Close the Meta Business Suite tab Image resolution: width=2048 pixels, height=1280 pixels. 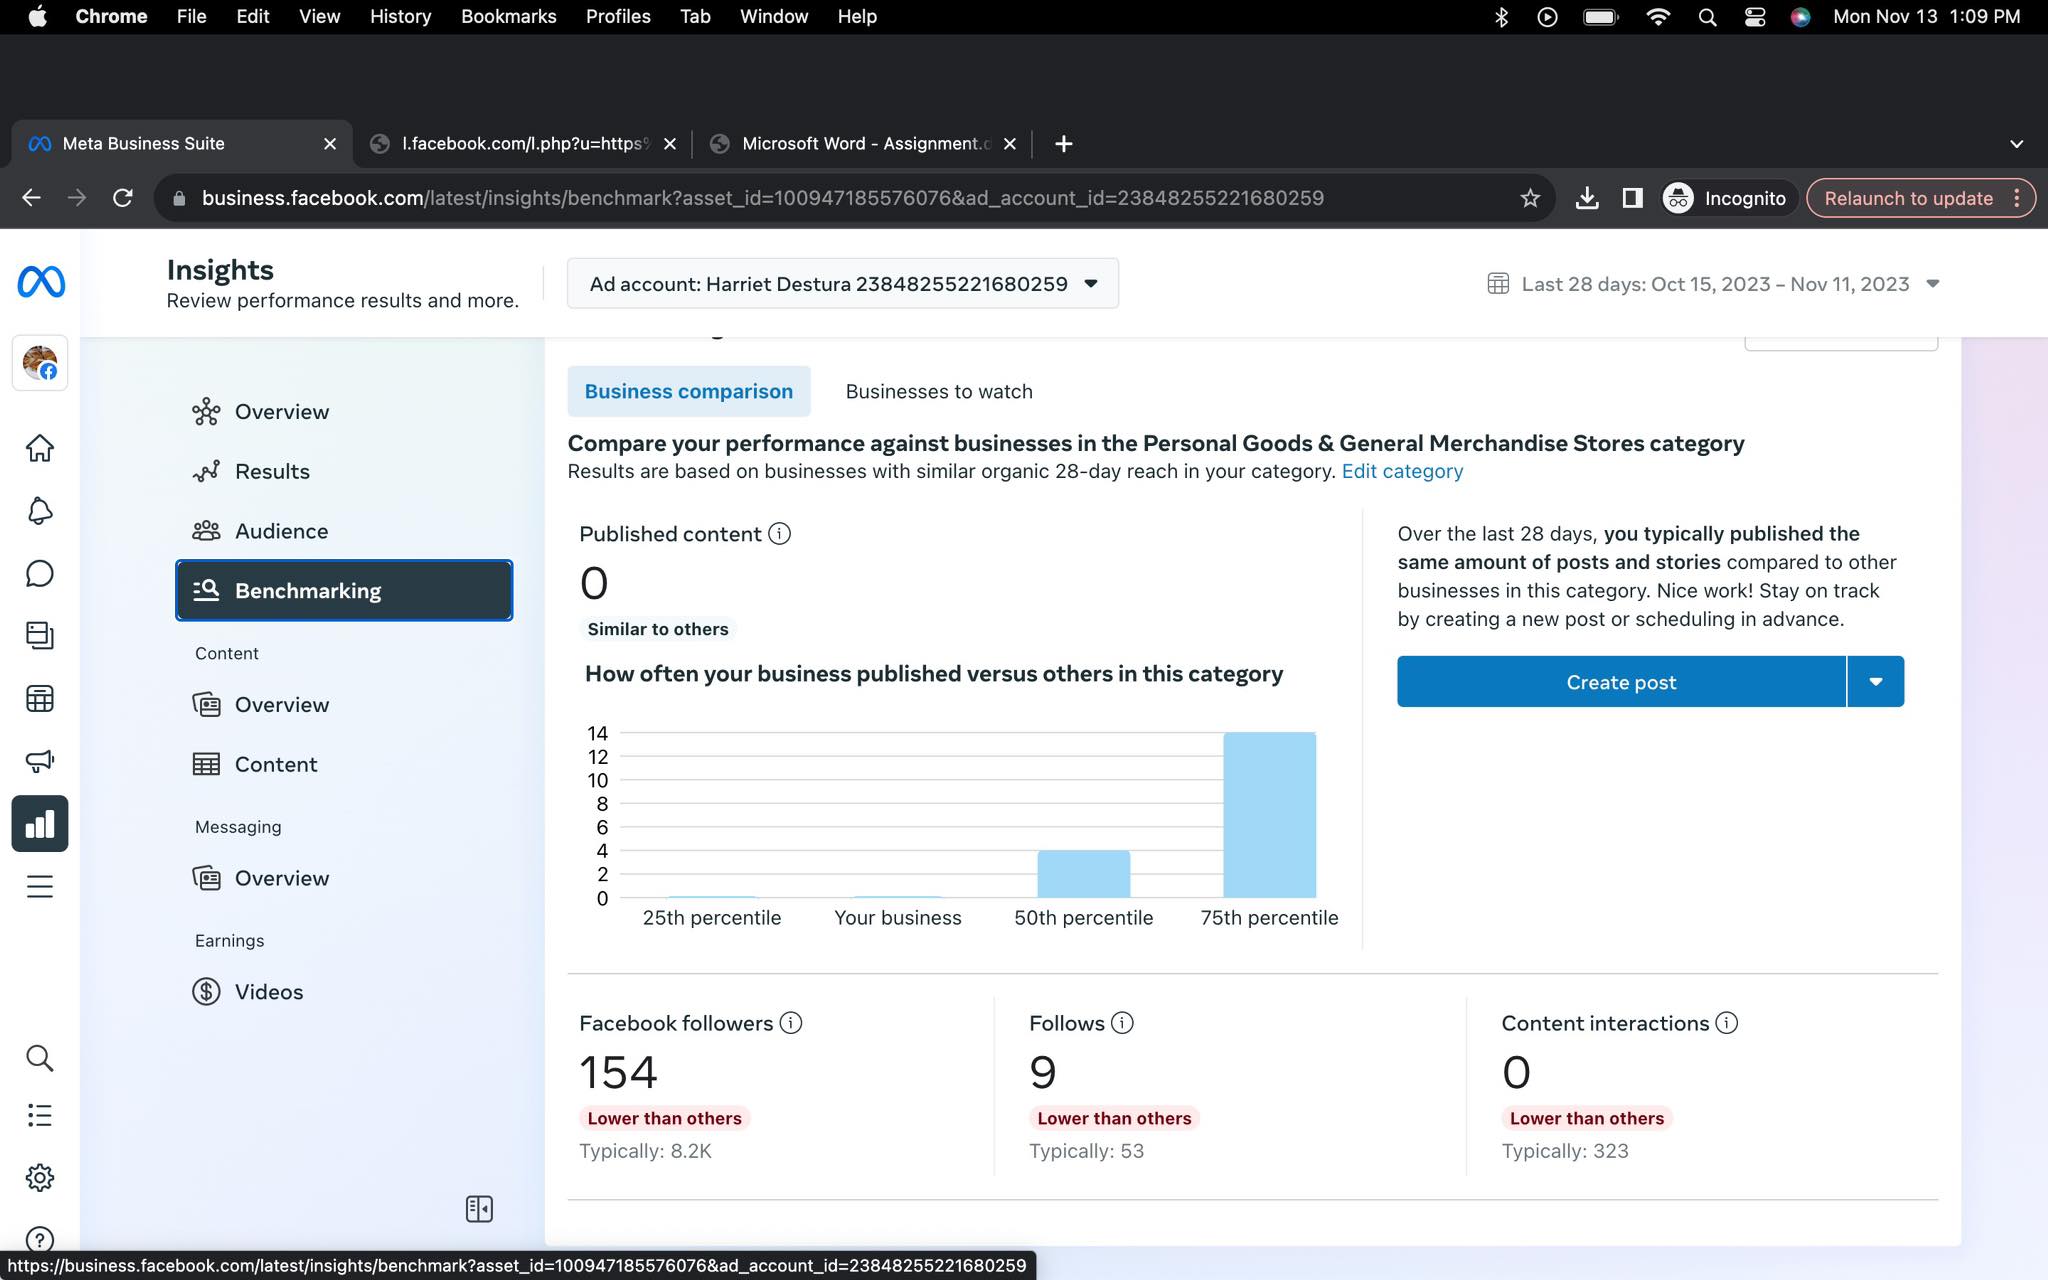click(x=330, y=144)
